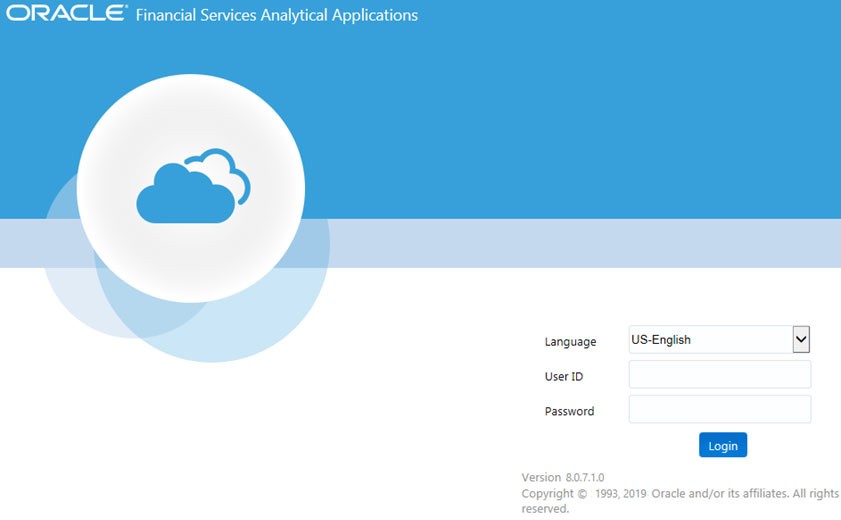Screen dimensions: 841x520
Task: Expand the Language dropdown arrow
Action: pyautogui.click(x=801, y=339)
